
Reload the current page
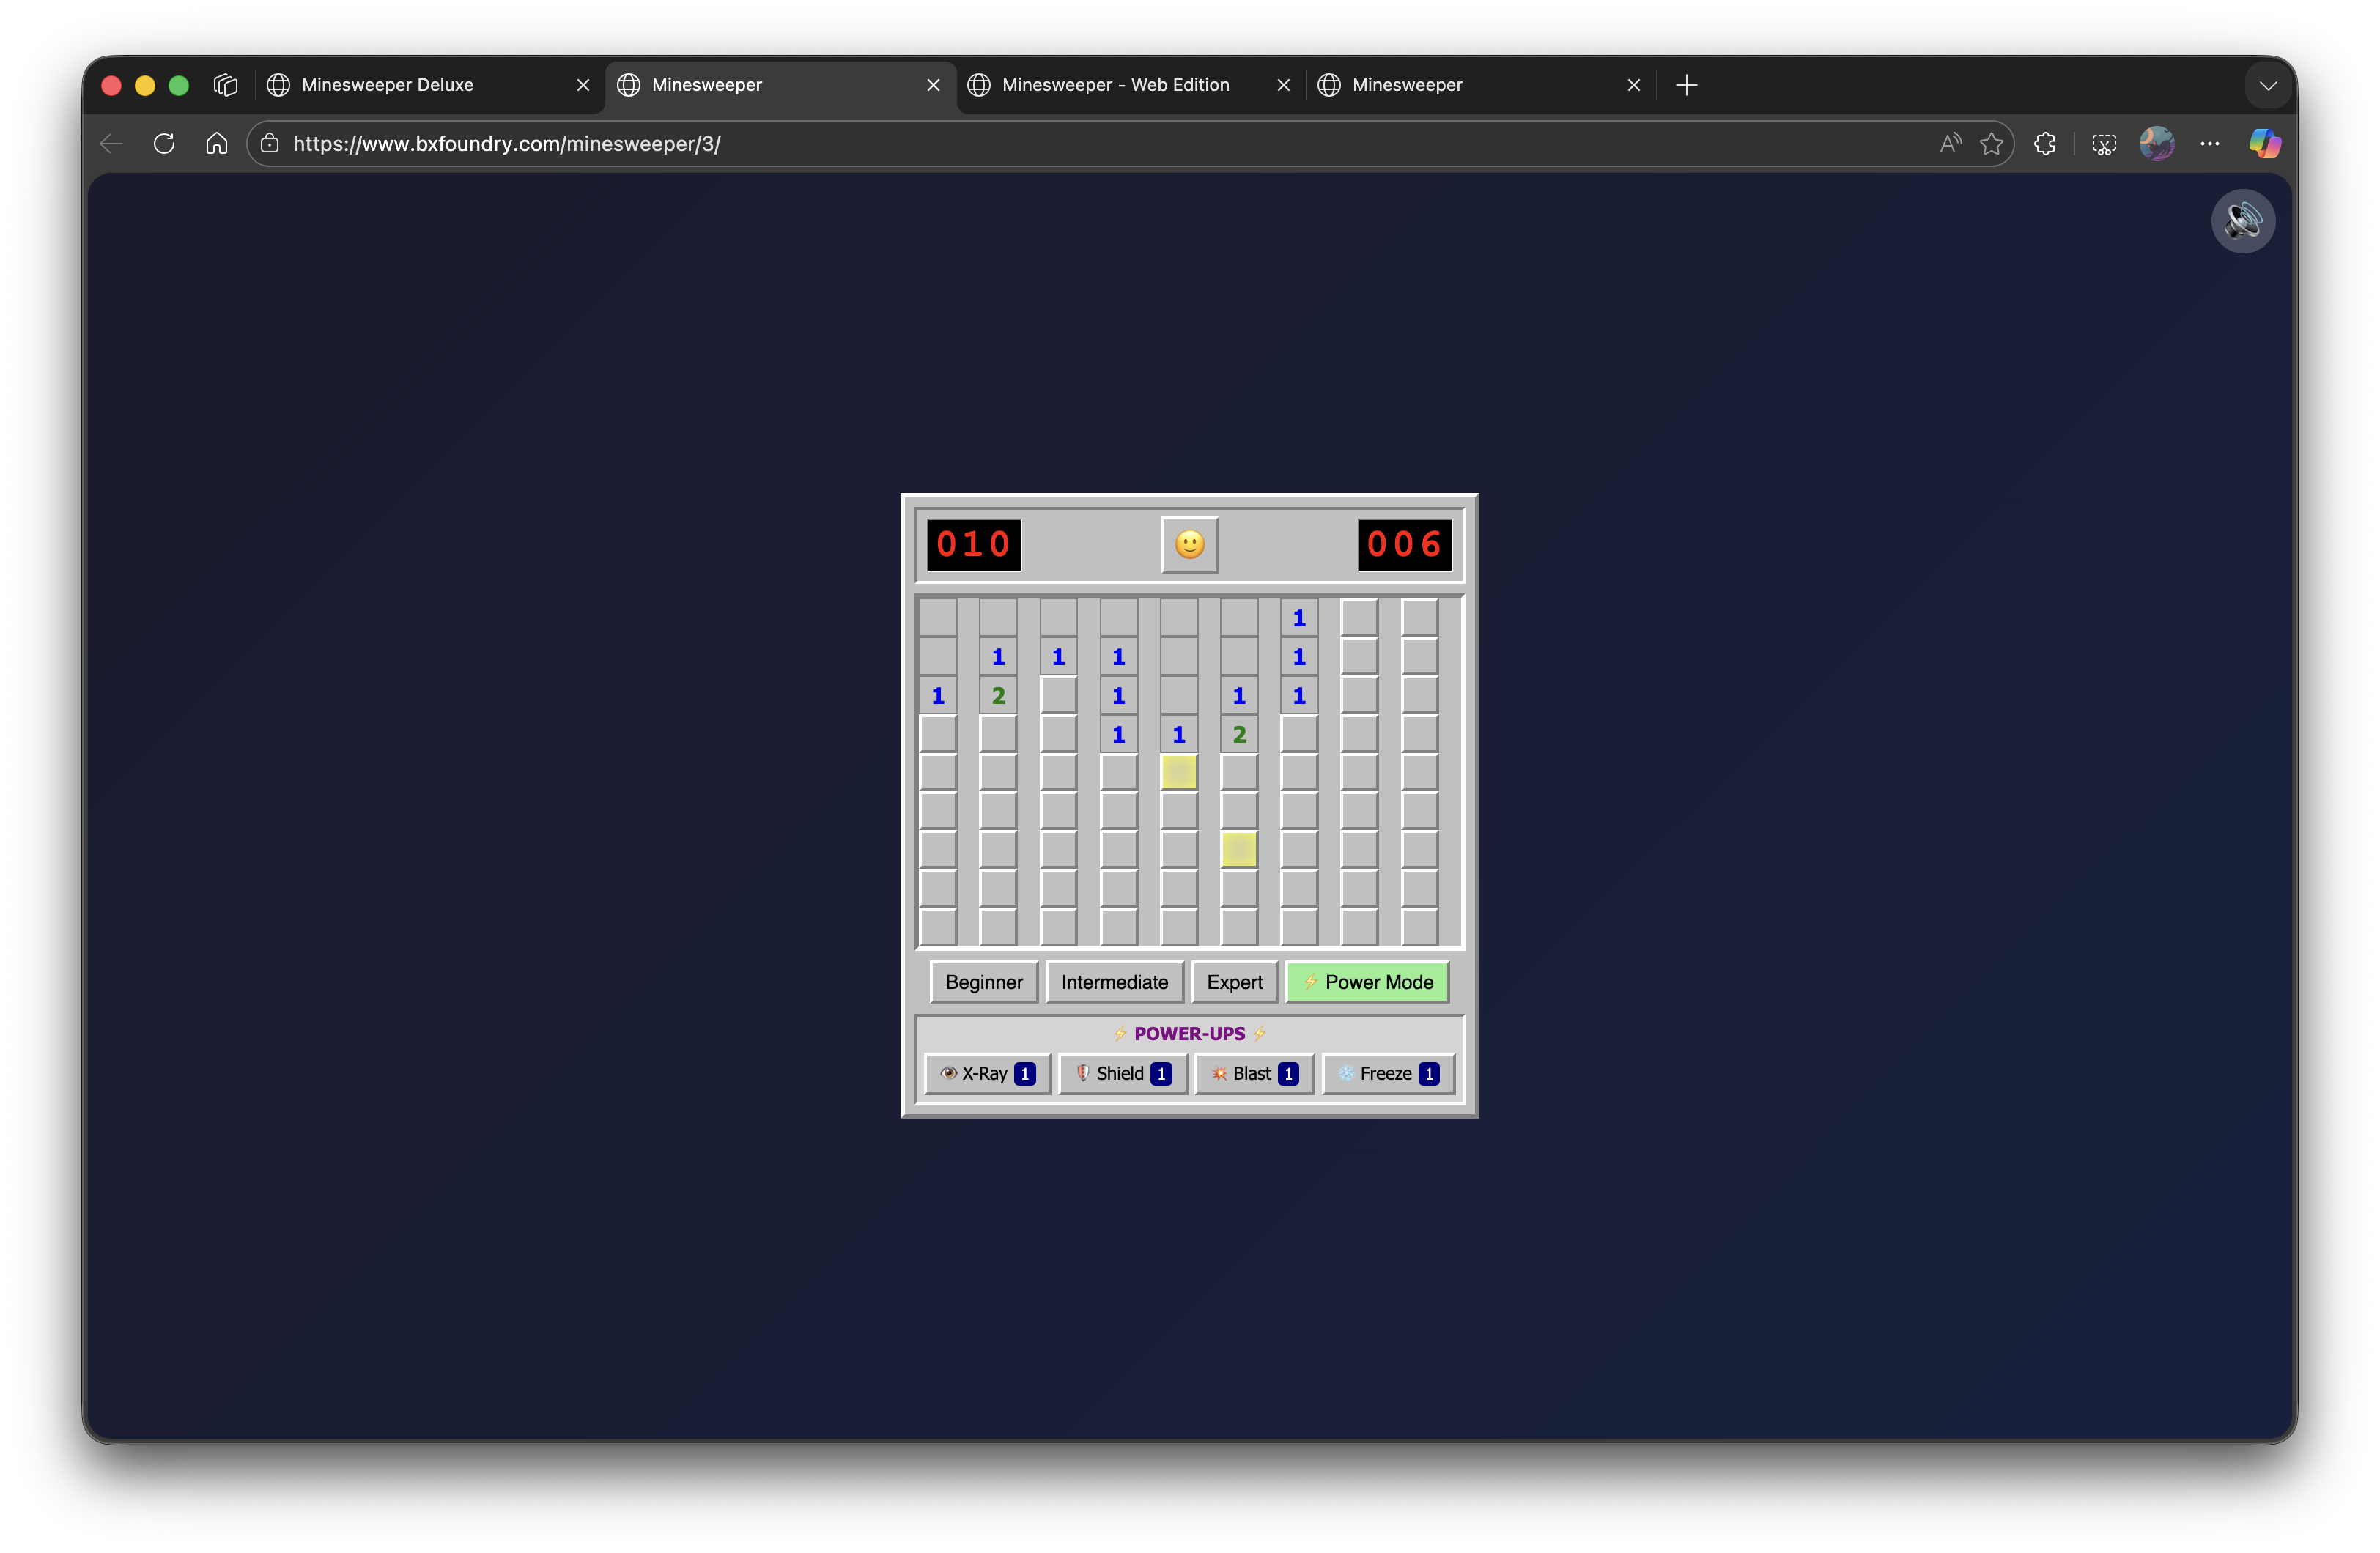tap(163, 143)
